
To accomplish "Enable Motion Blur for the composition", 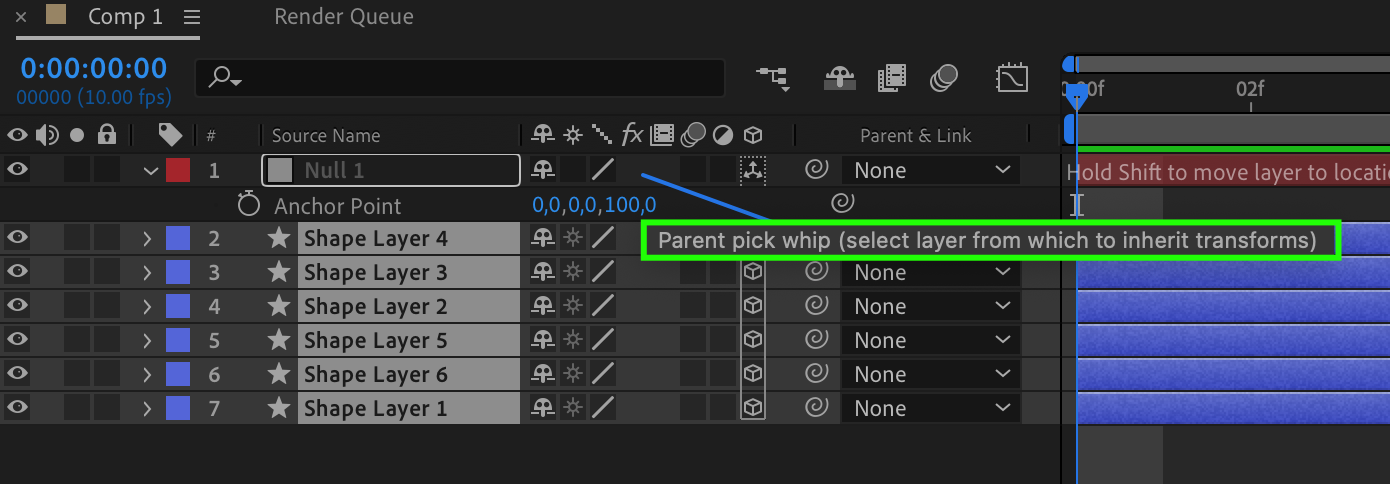I will [x=944, y=78].
